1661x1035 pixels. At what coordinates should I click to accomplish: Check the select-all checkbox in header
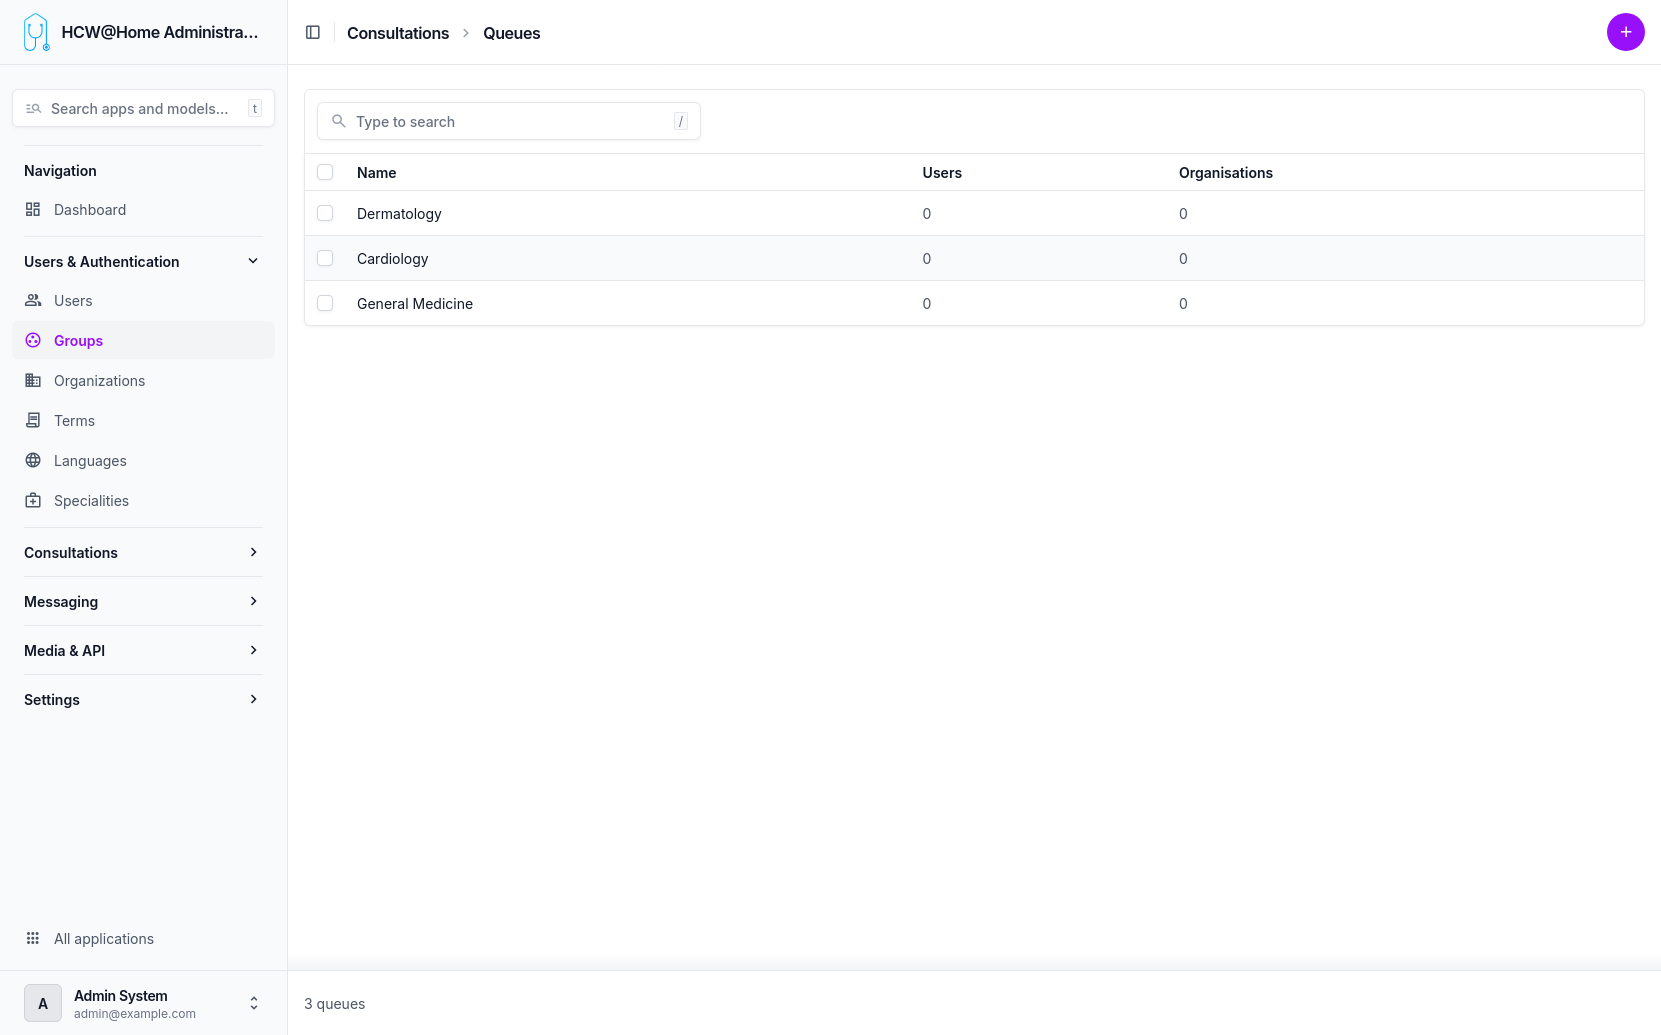point(325,173)
